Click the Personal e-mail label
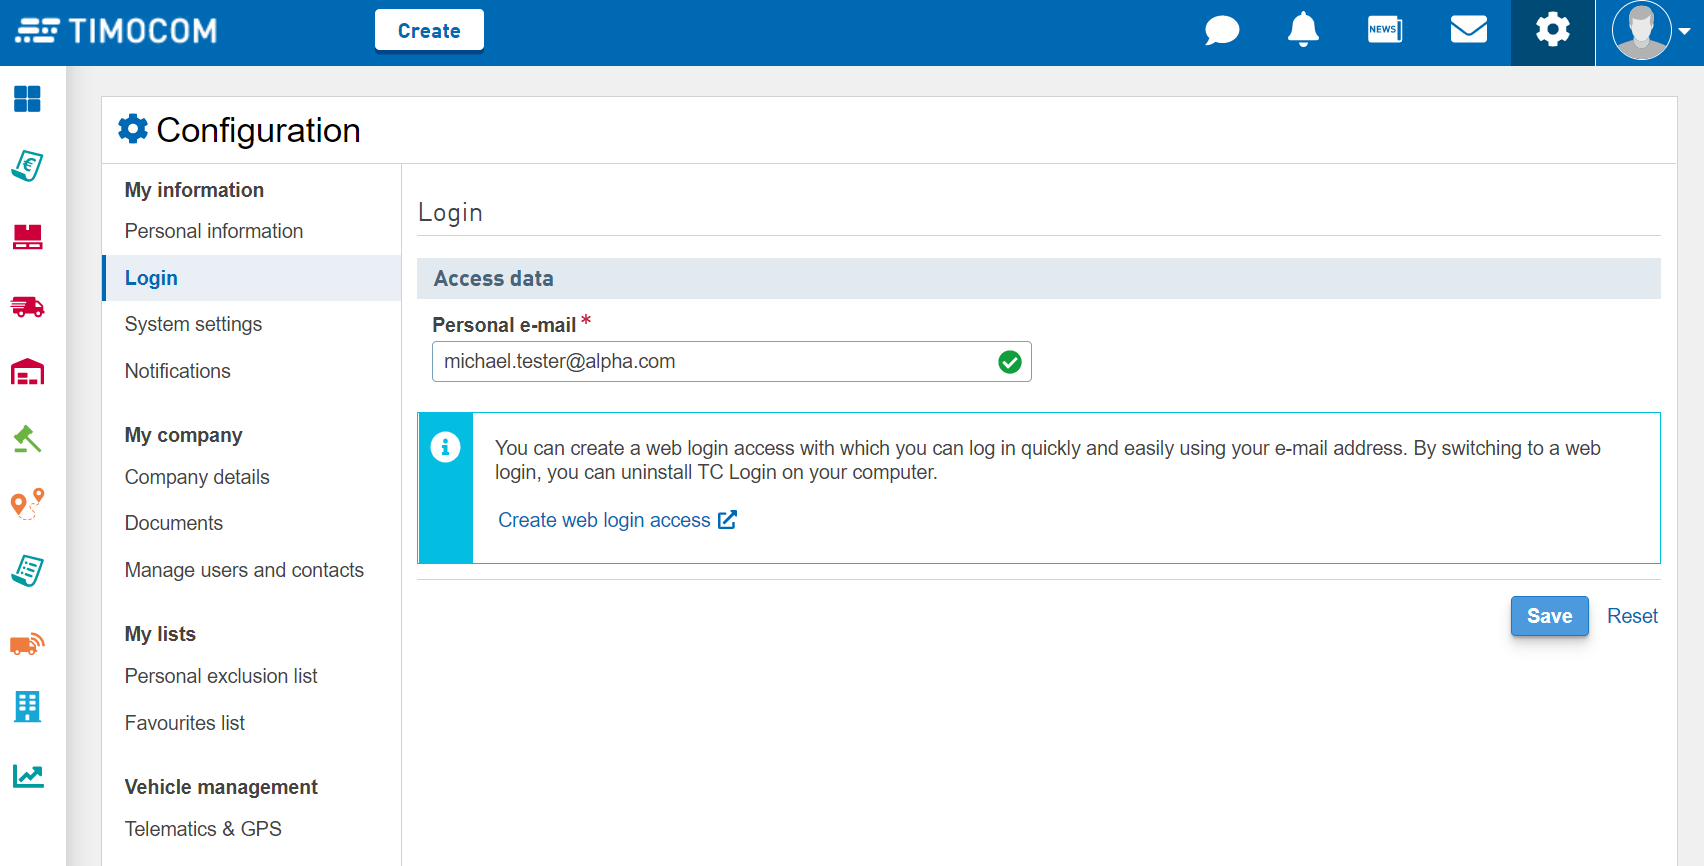 pyautogui.click(x=504, y=325)
